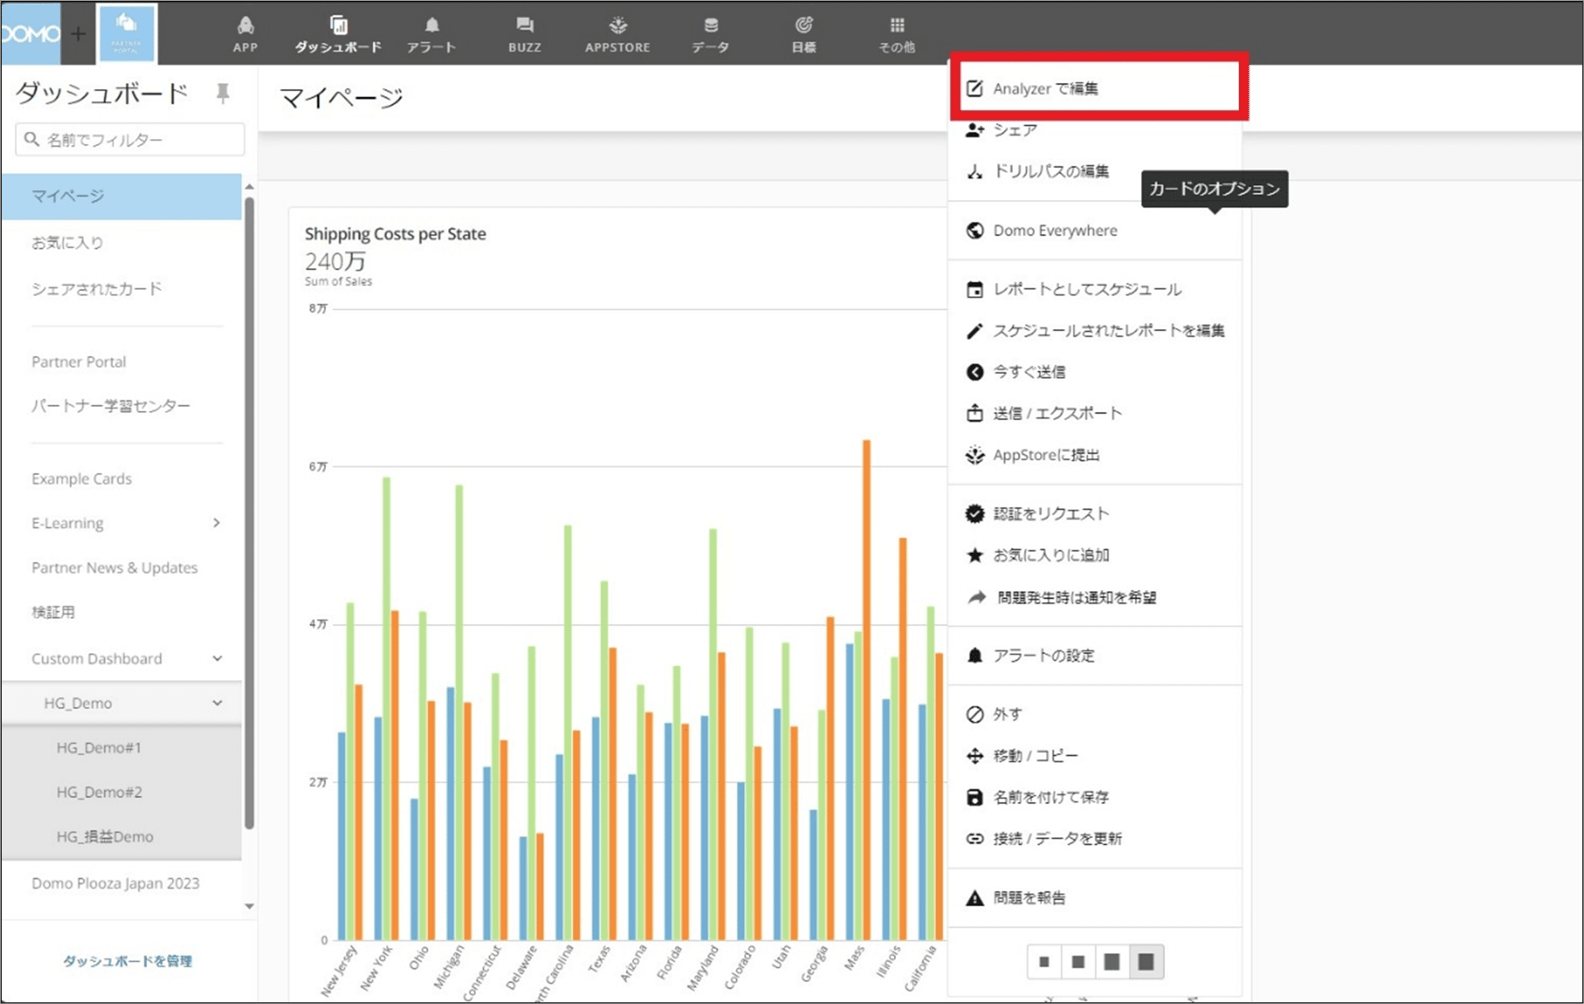Click the plus icon next to Domo logo
The width and height of the screenshot is (1584, 1004).
[x=78, y=34]
